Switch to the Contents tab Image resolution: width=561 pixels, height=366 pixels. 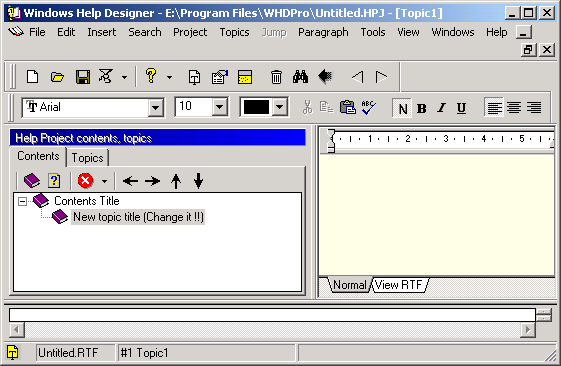[38, 156]
